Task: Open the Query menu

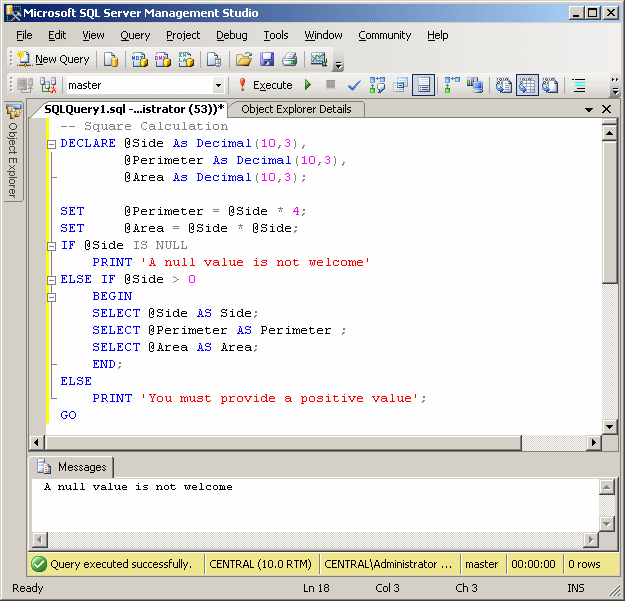Action: [135, 35]
